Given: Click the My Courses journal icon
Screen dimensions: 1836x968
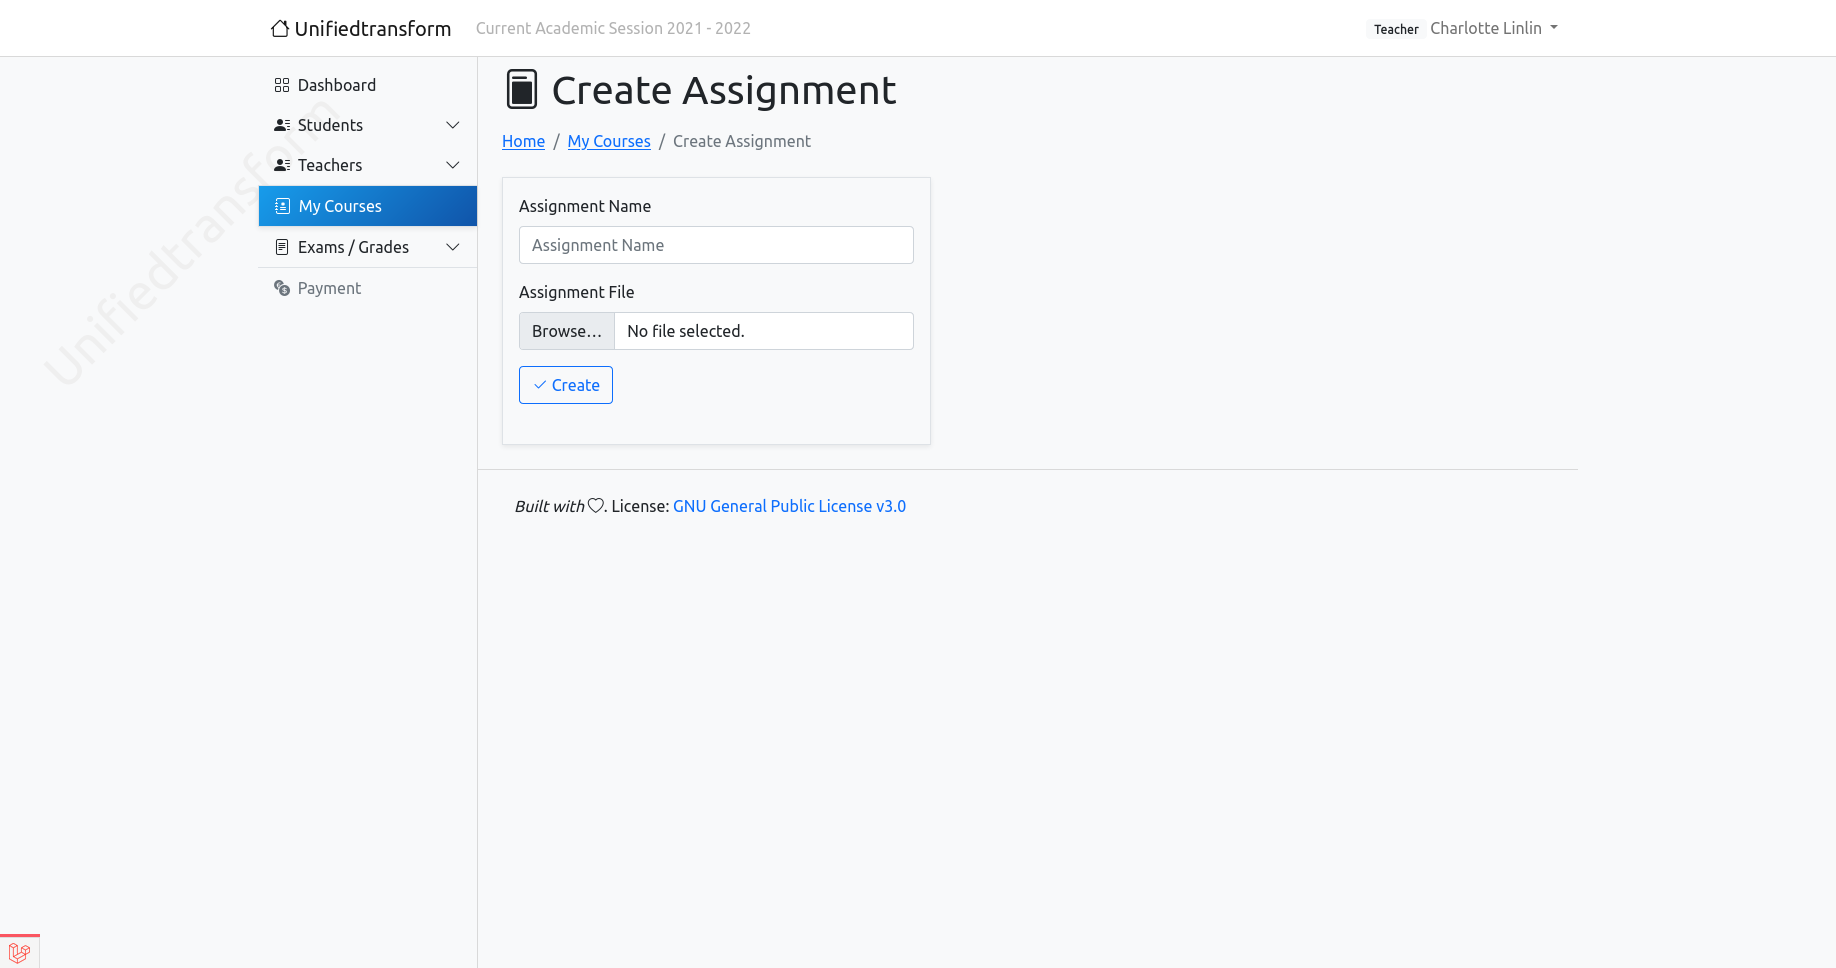Looking at the screenshot, I should (283, 206).
